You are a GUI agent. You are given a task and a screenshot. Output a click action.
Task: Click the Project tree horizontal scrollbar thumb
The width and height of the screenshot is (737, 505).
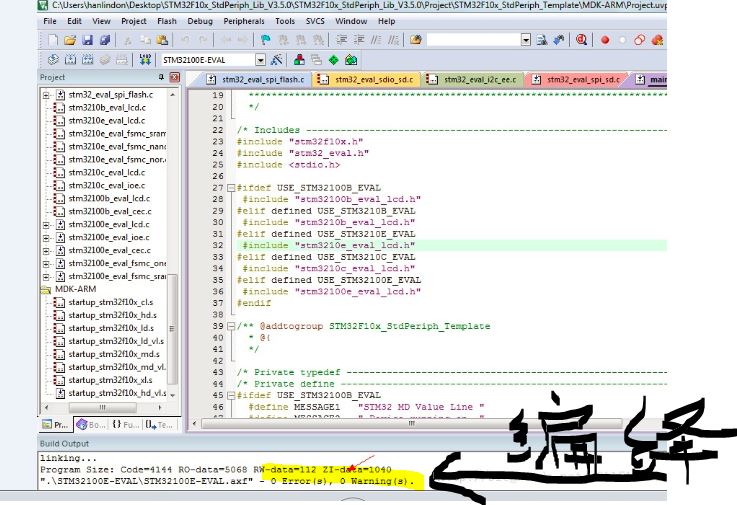click(x=102, y=407)
